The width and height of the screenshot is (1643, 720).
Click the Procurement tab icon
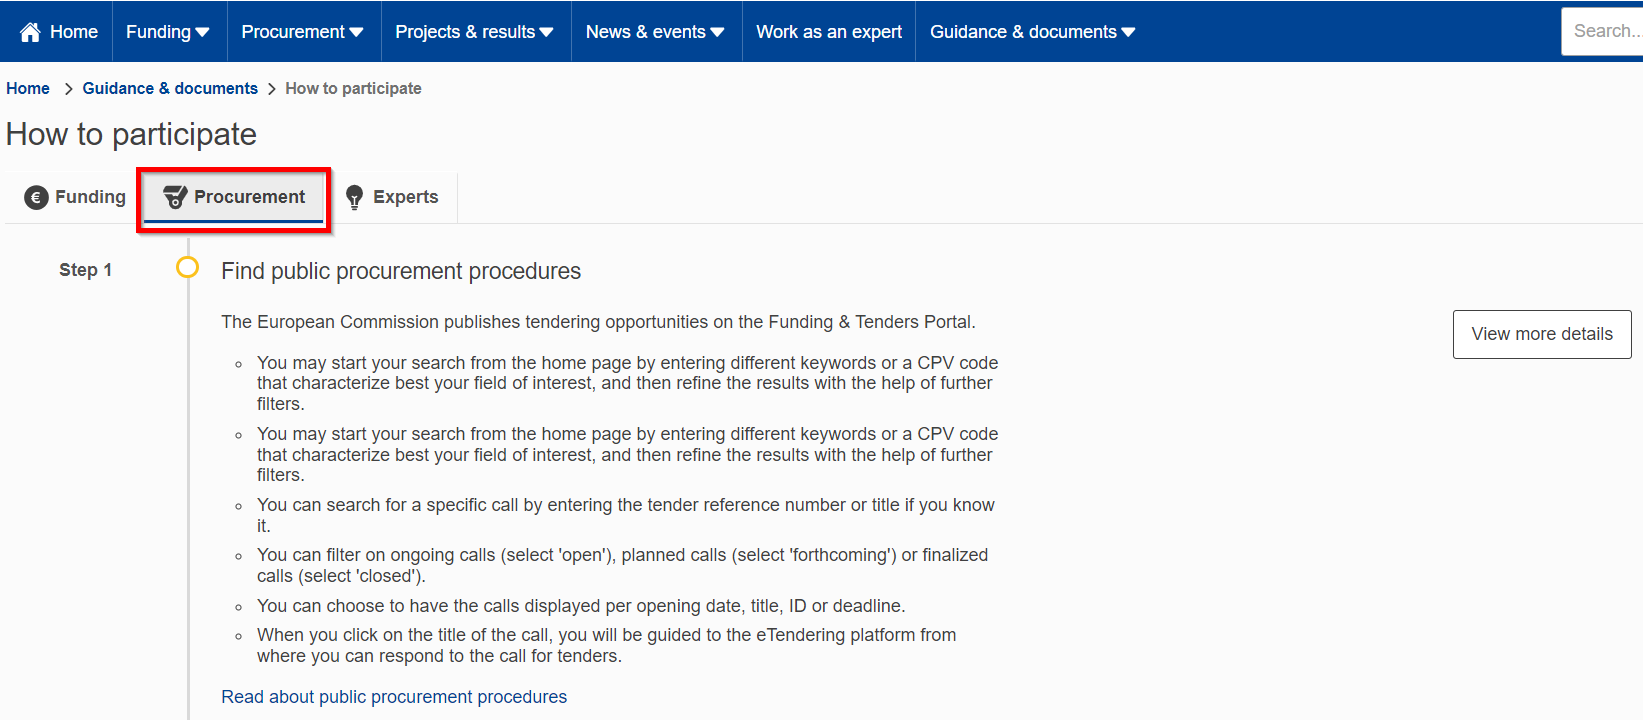coord(175,197)
